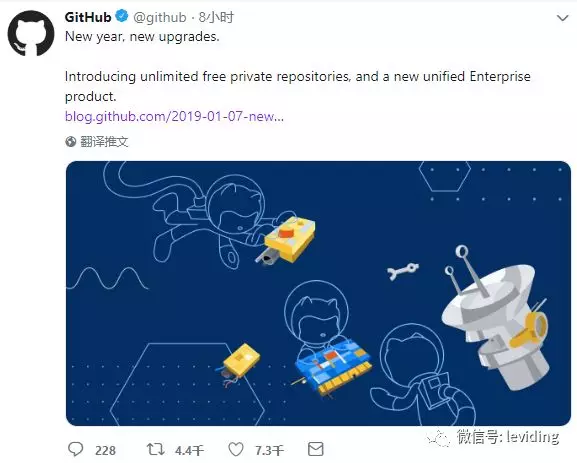The width and height of the screenshot is (577, 463).
Task: Click the 翻译推文 translate tweet link
Action: (104, 142)
